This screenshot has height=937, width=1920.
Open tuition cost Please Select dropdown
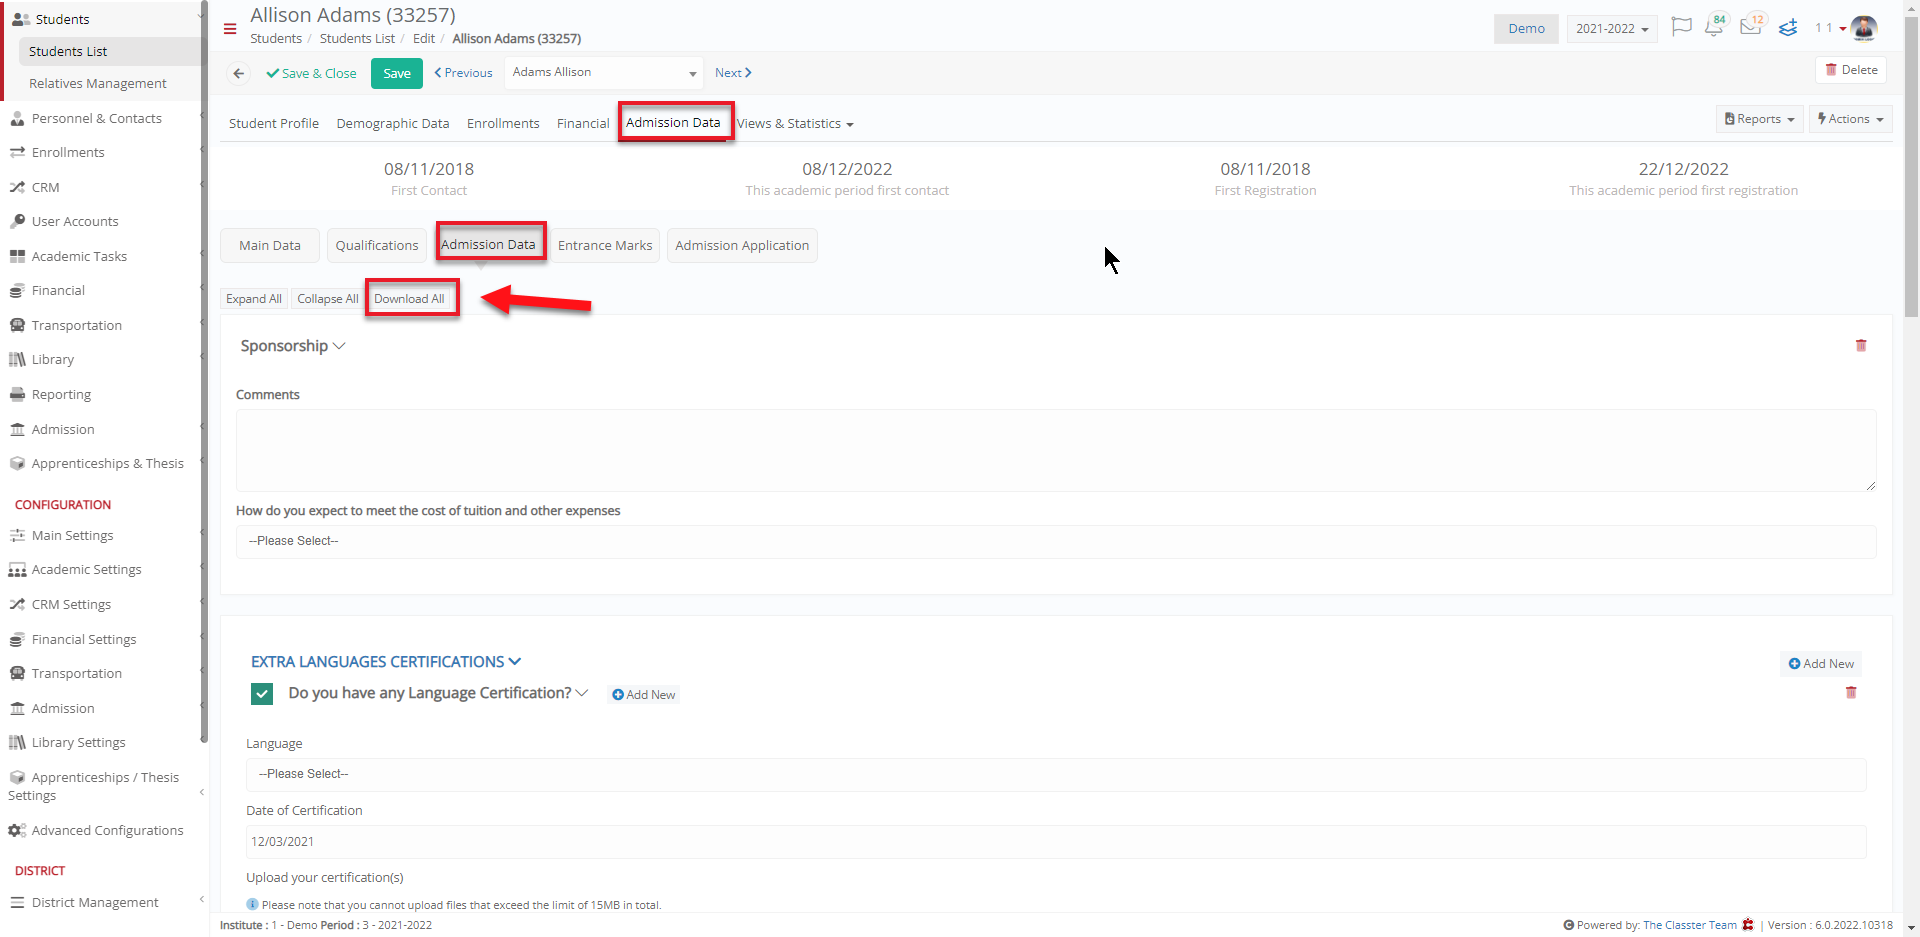point(1056,541)
